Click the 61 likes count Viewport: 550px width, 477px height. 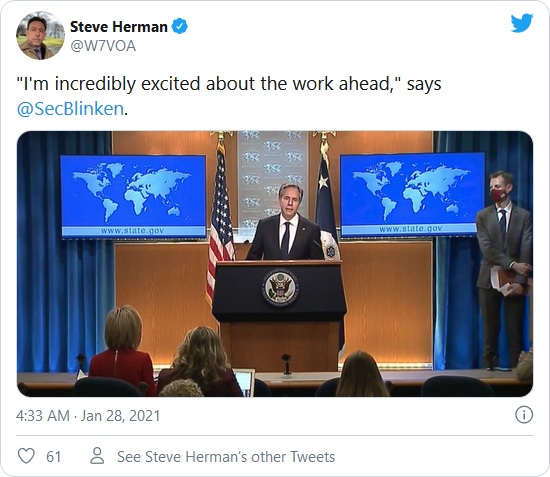click(x=54, y=457)
